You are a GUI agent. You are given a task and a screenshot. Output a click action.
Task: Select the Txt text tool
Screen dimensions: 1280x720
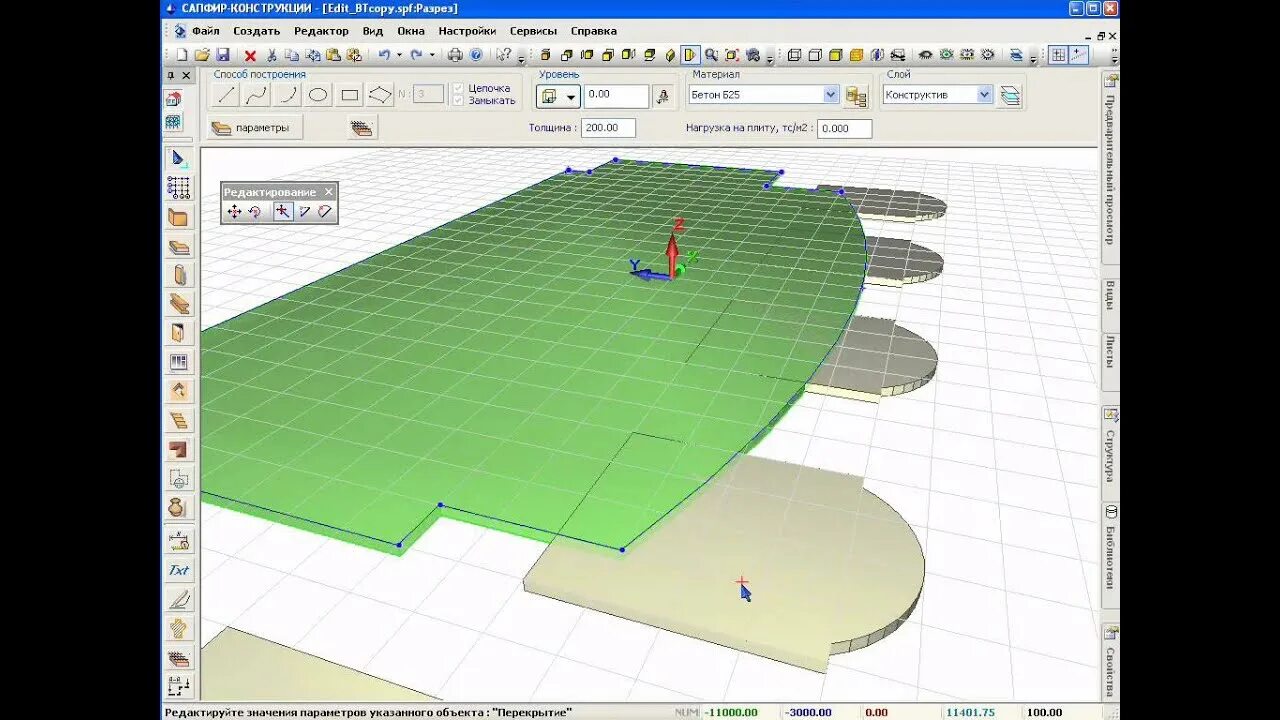click(x=179, y=571)
